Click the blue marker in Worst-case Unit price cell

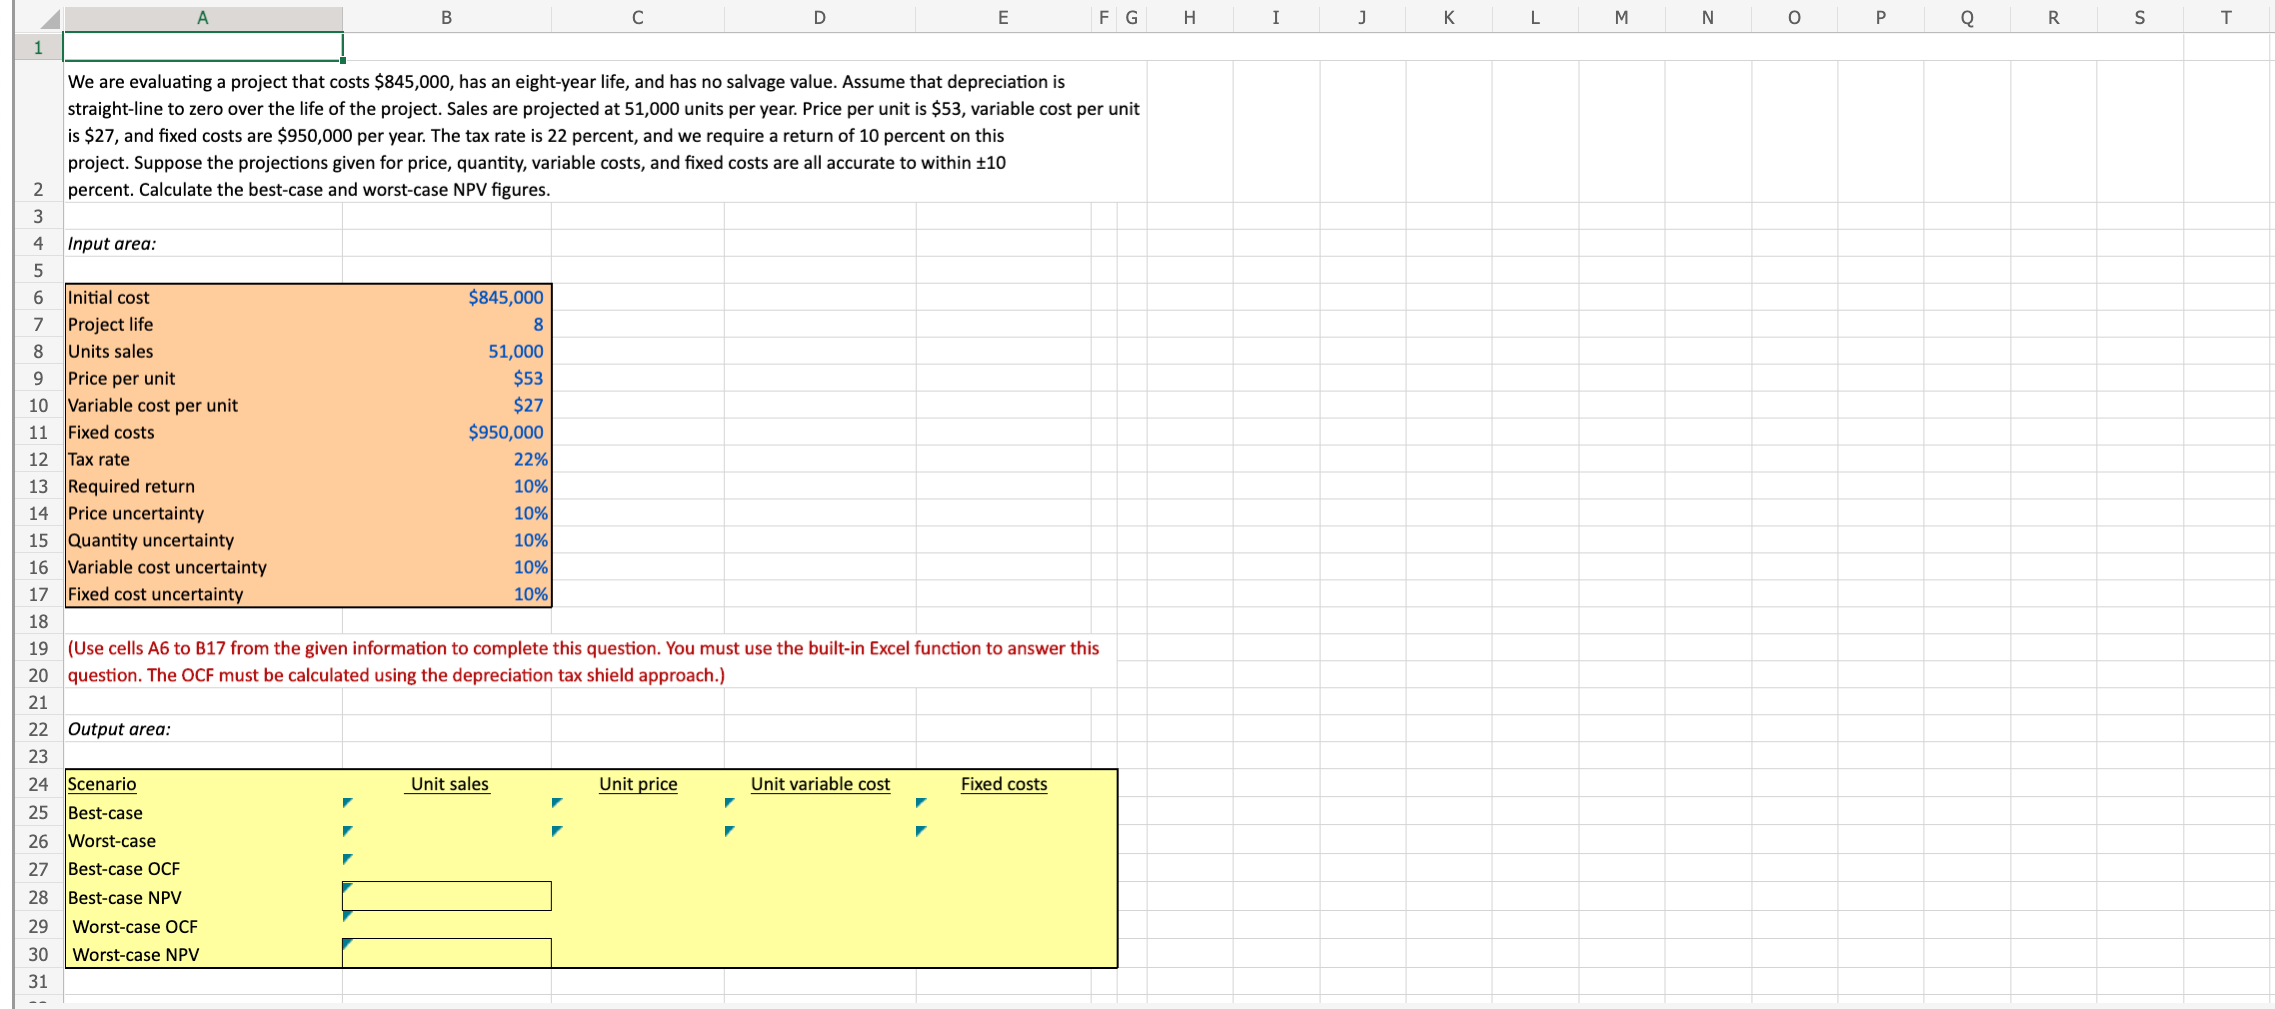555,829
